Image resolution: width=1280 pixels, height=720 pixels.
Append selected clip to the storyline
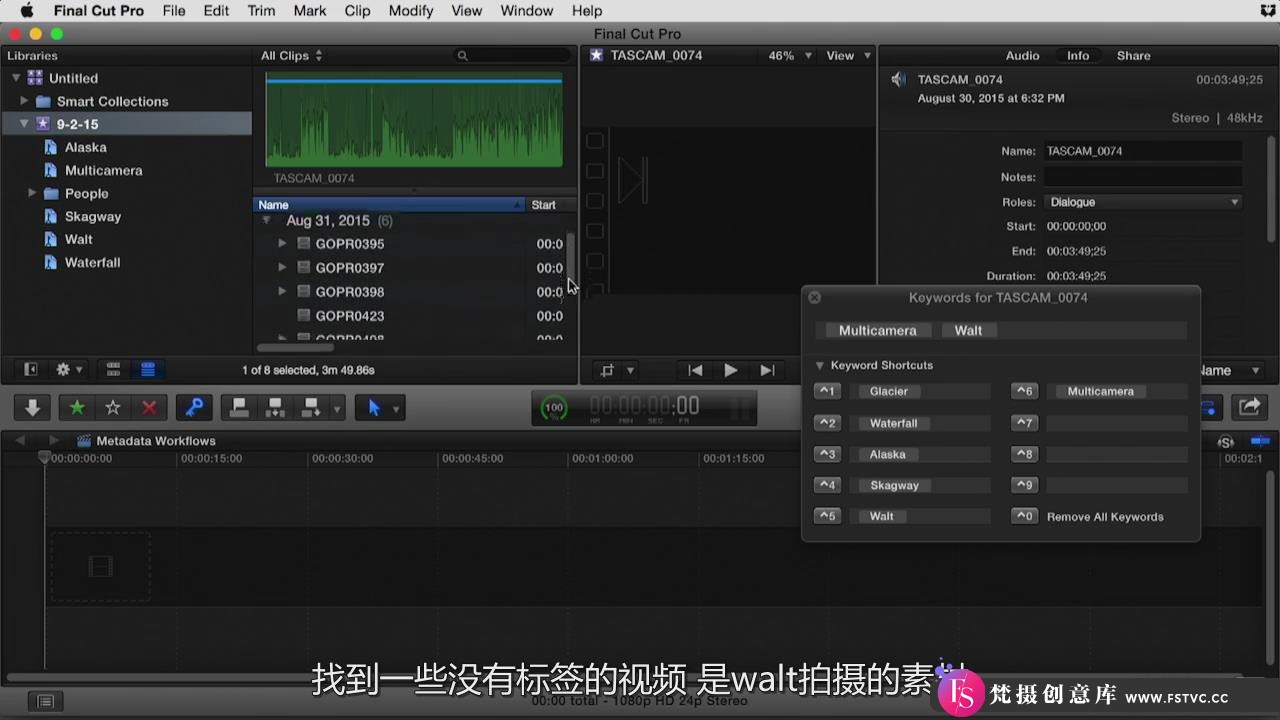point(311,407)
